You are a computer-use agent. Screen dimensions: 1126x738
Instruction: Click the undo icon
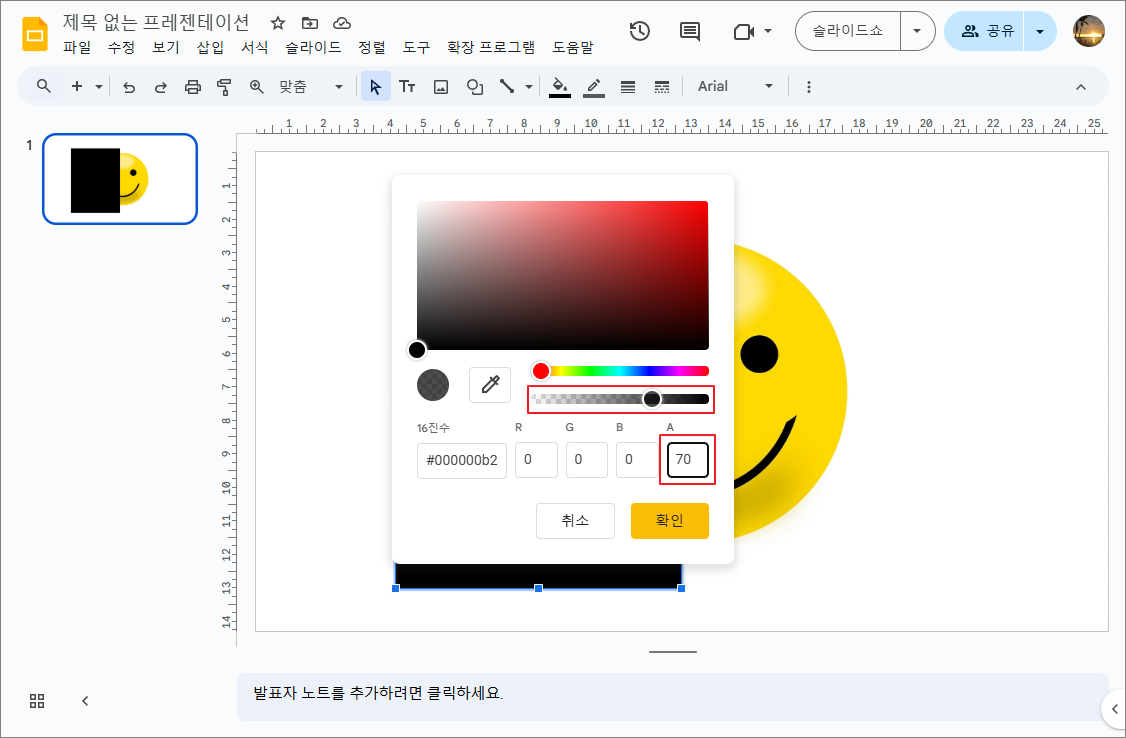[x=129, y=86]
